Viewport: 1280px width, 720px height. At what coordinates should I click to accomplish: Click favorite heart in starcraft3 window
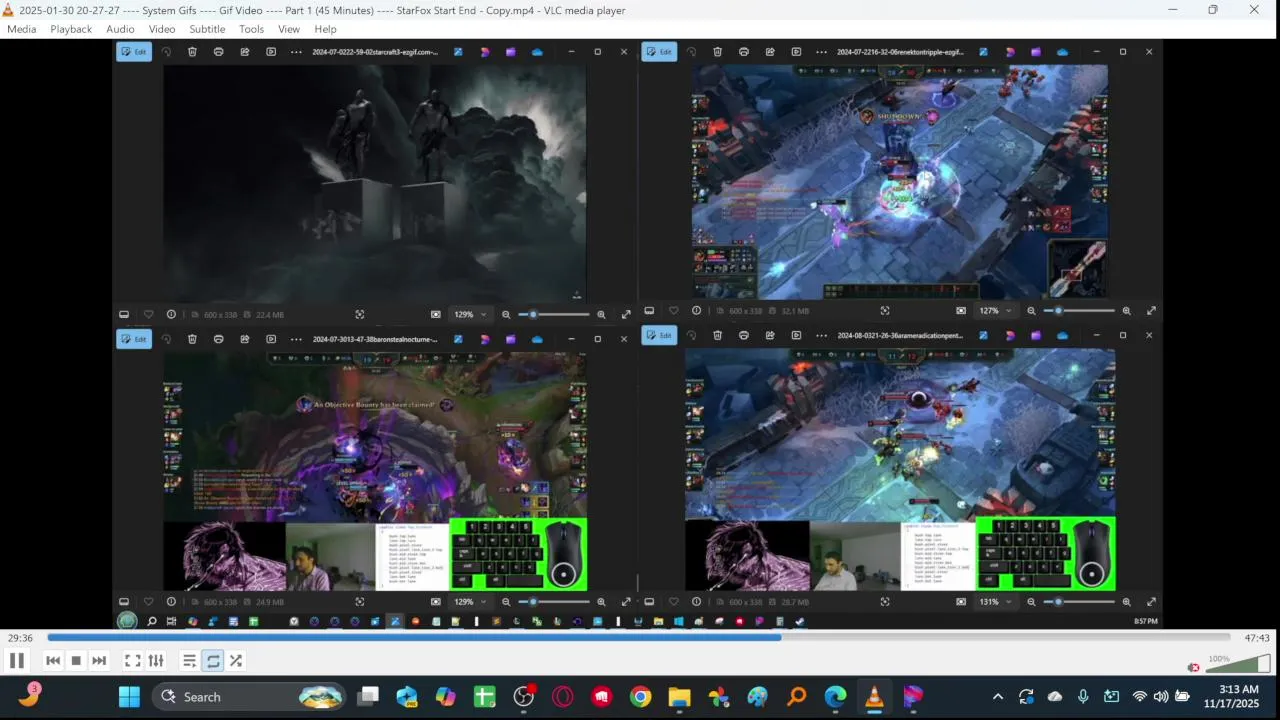[148, 314]
